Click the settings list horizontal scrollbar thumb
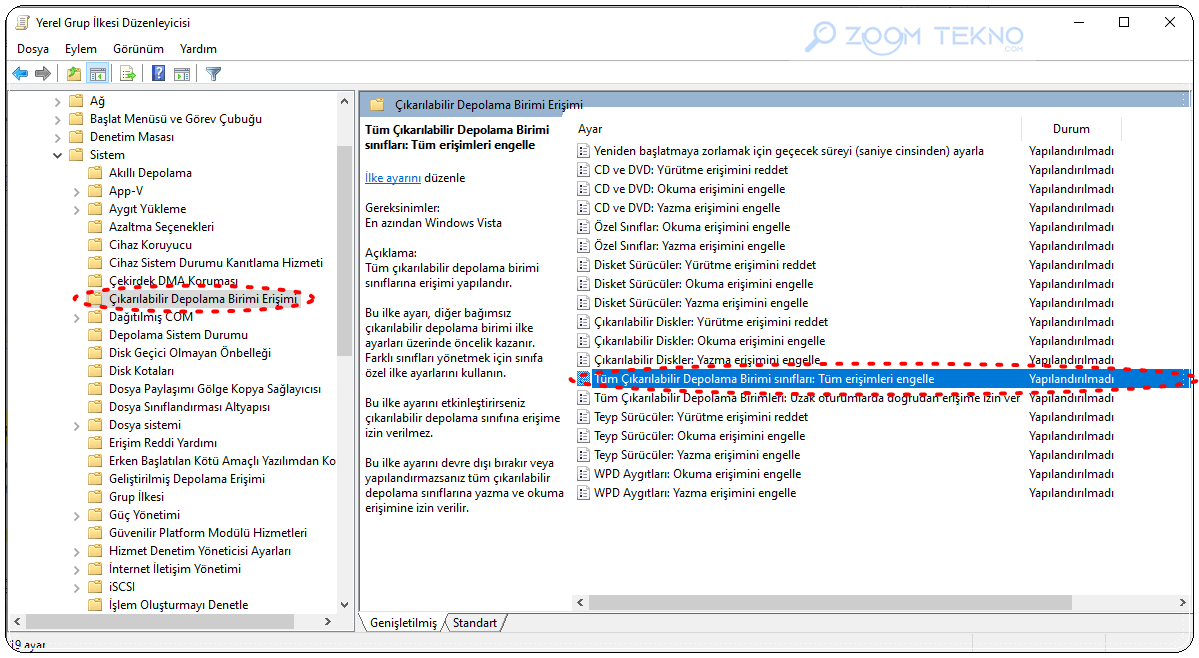The height and width of the screenshot is (658, 1199). click(830, 603)
